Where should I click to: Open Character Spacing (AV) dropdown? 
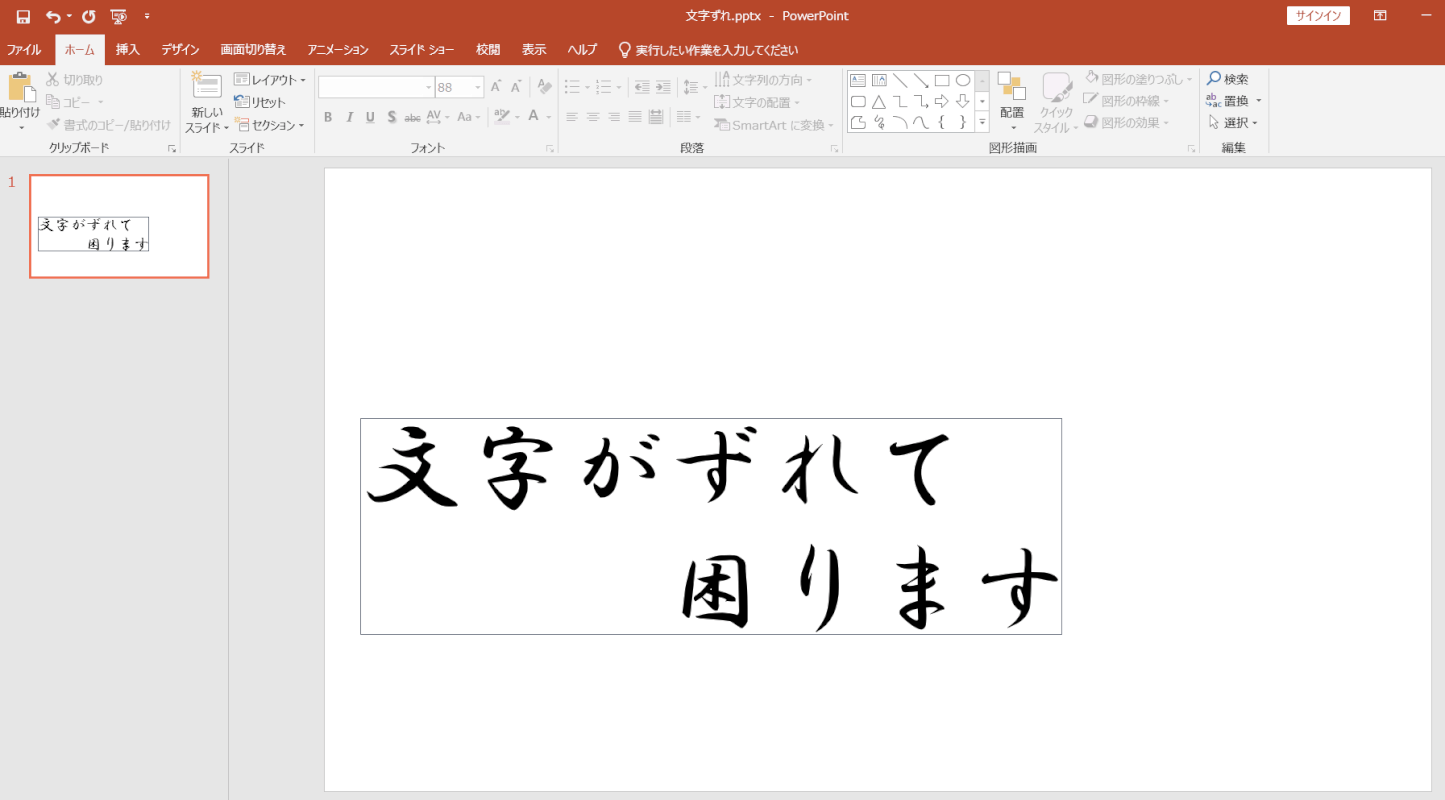point(439,117)
